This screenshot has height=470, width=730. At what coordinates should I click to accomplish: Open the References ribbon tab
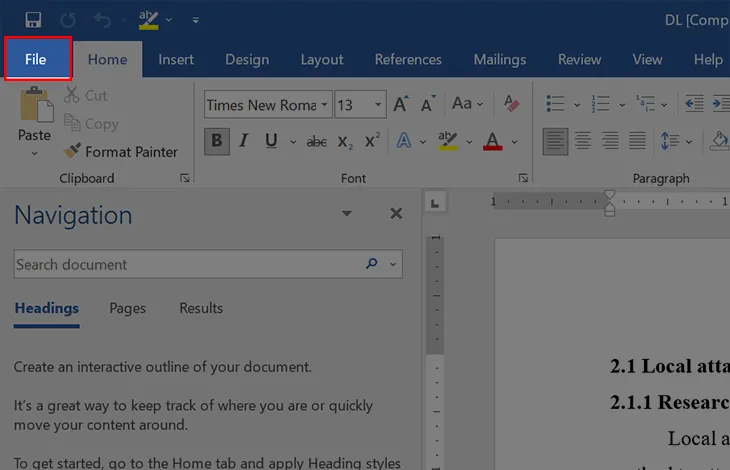pos(408,60)
